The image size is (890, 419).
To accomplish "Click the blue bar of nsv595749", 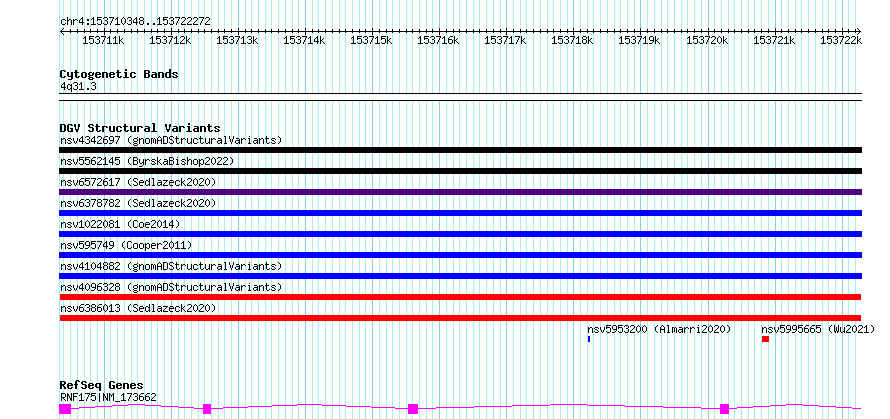I will 461,255.
